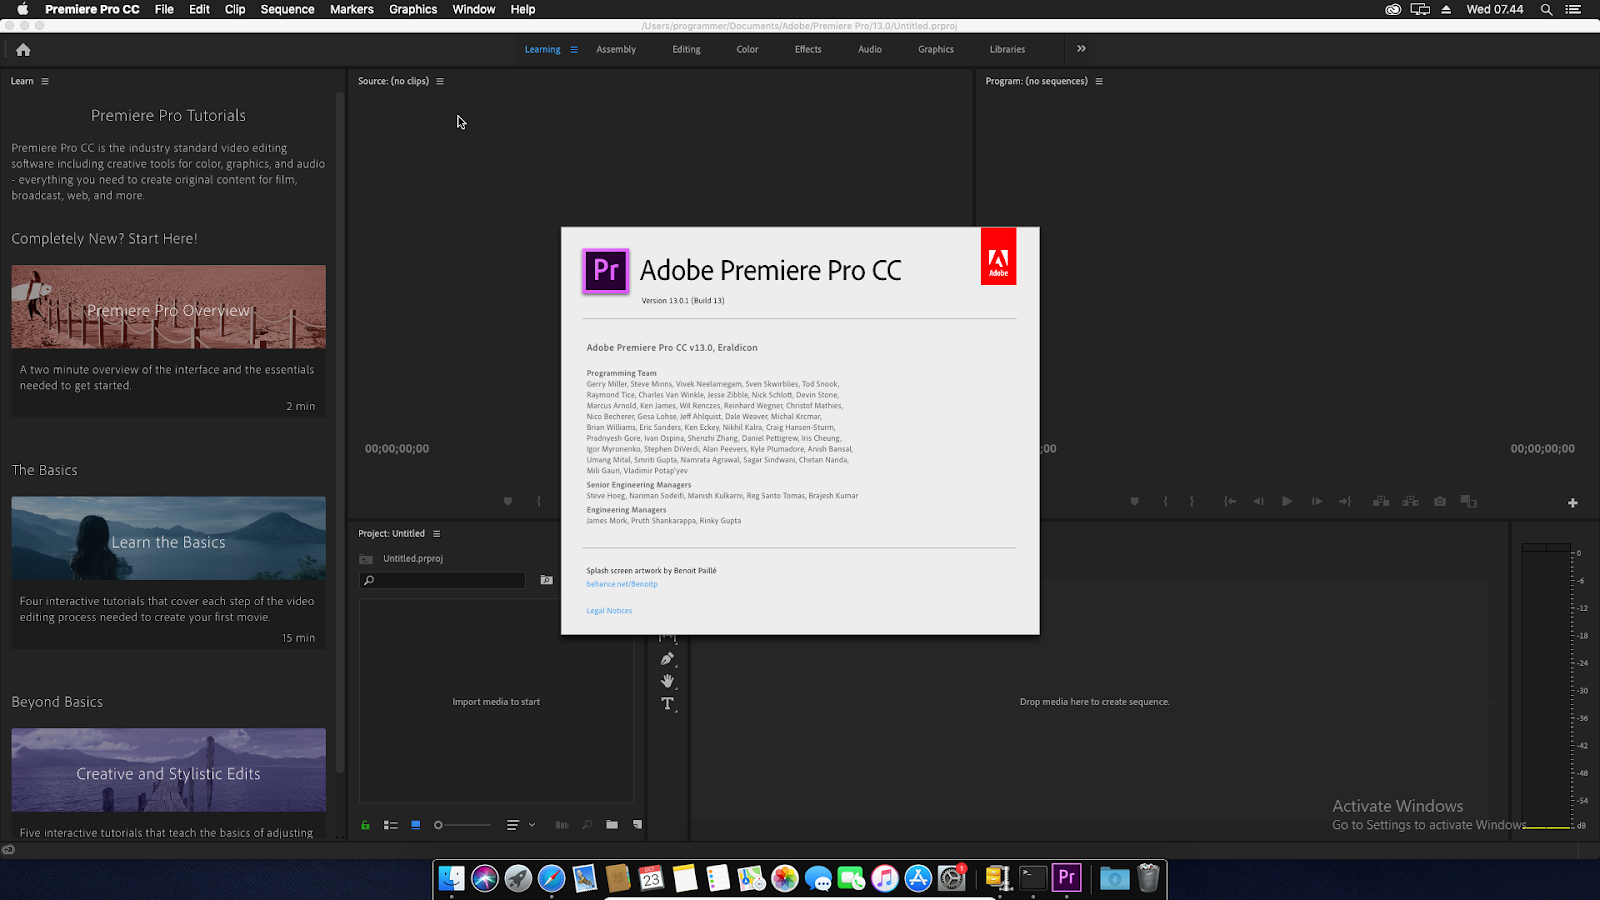This screenshot has width=1600, height=900.
Task: Click the status icon at bottom-left corner
Action: (x=8, y=850)
